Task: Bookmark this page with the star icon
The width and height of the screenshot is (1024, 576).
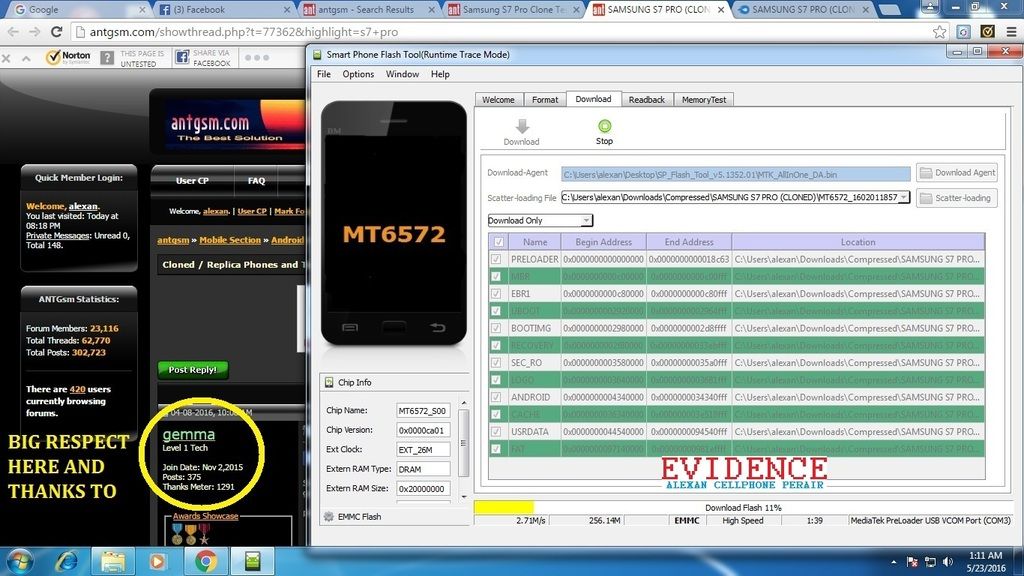Action: (939, 31)
